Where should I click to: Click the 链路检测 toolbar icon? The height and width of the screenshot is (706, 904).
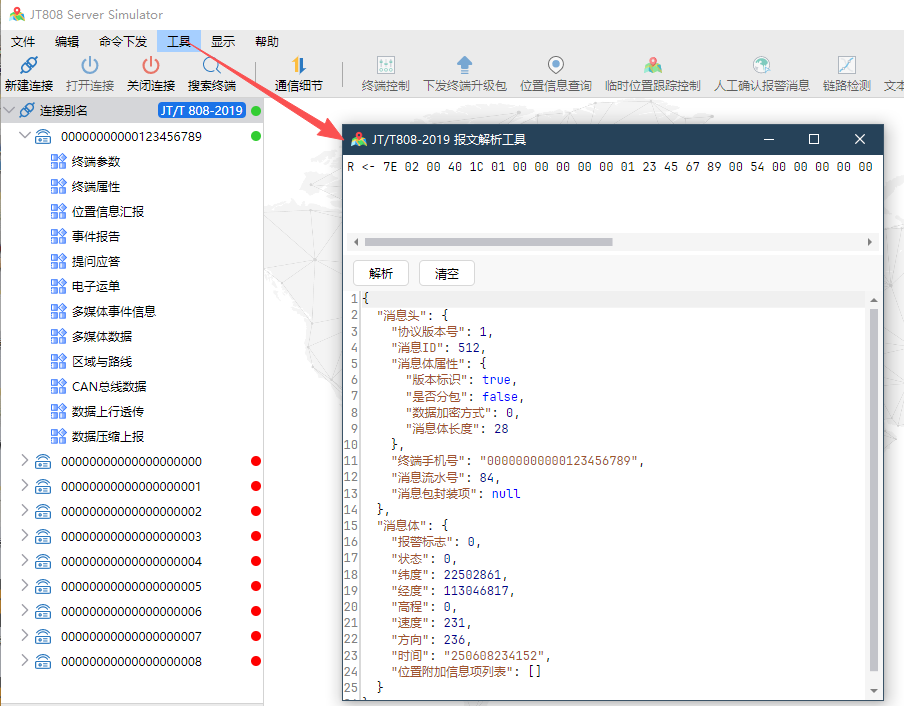click(x=846, y=66)
